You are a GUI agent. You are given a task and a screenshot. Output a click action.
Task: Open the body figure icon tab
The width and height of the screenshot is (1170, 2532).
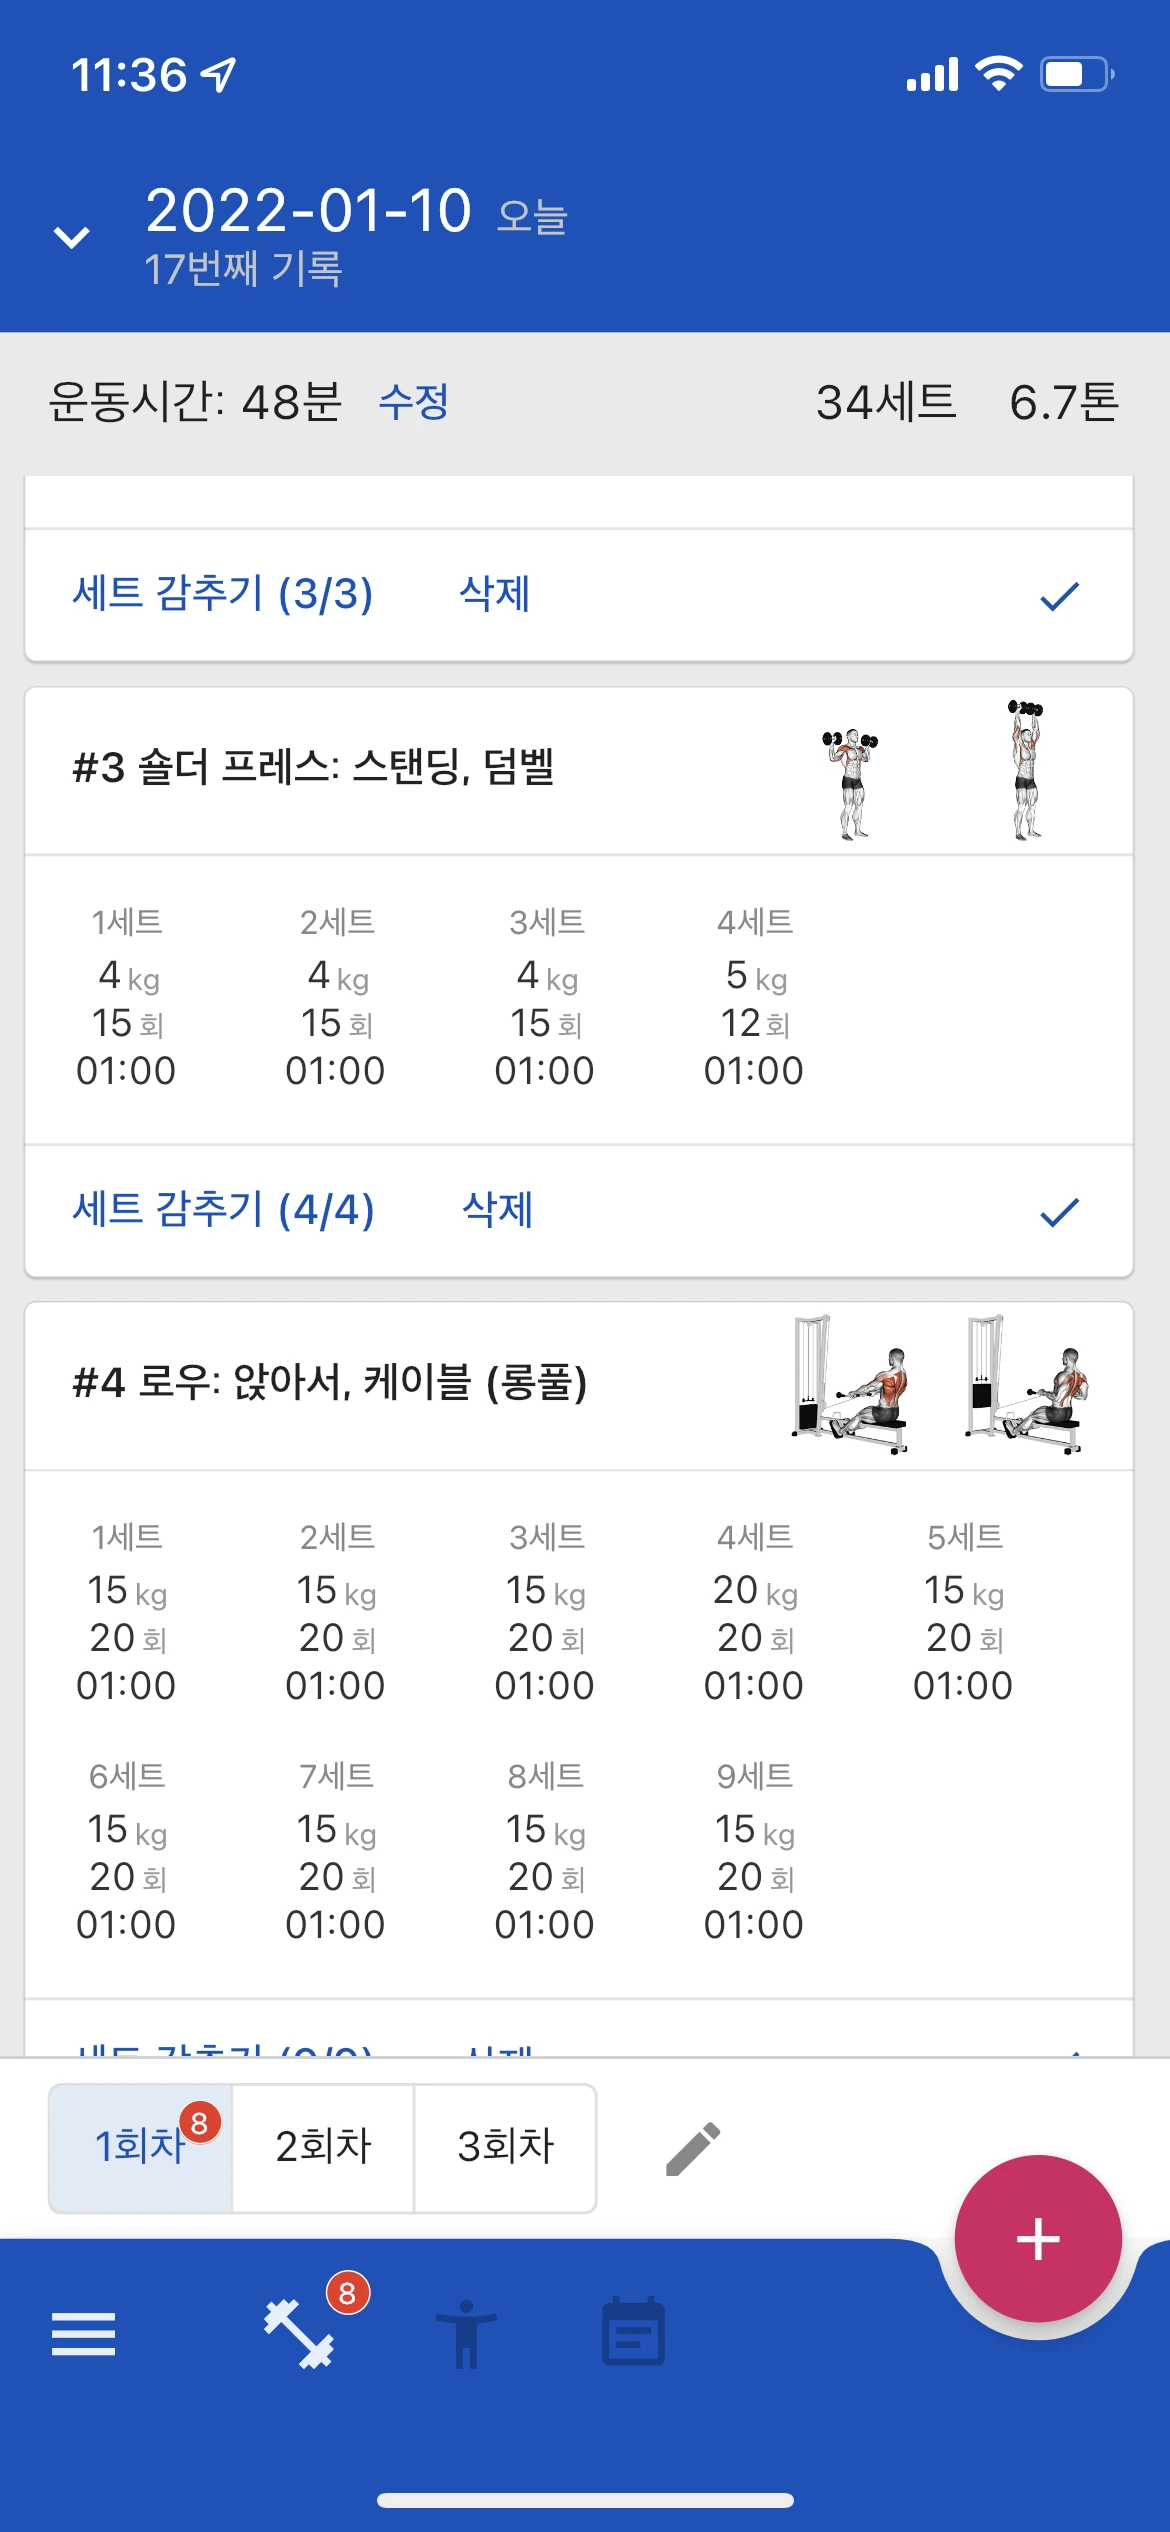(x=465, y=2333)
